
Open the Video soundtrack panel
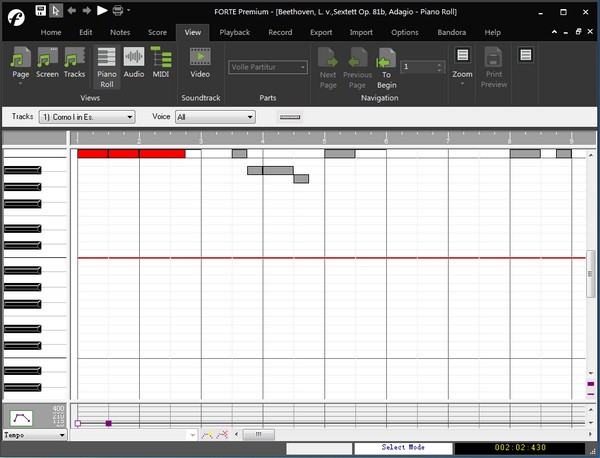coord(200,67)
